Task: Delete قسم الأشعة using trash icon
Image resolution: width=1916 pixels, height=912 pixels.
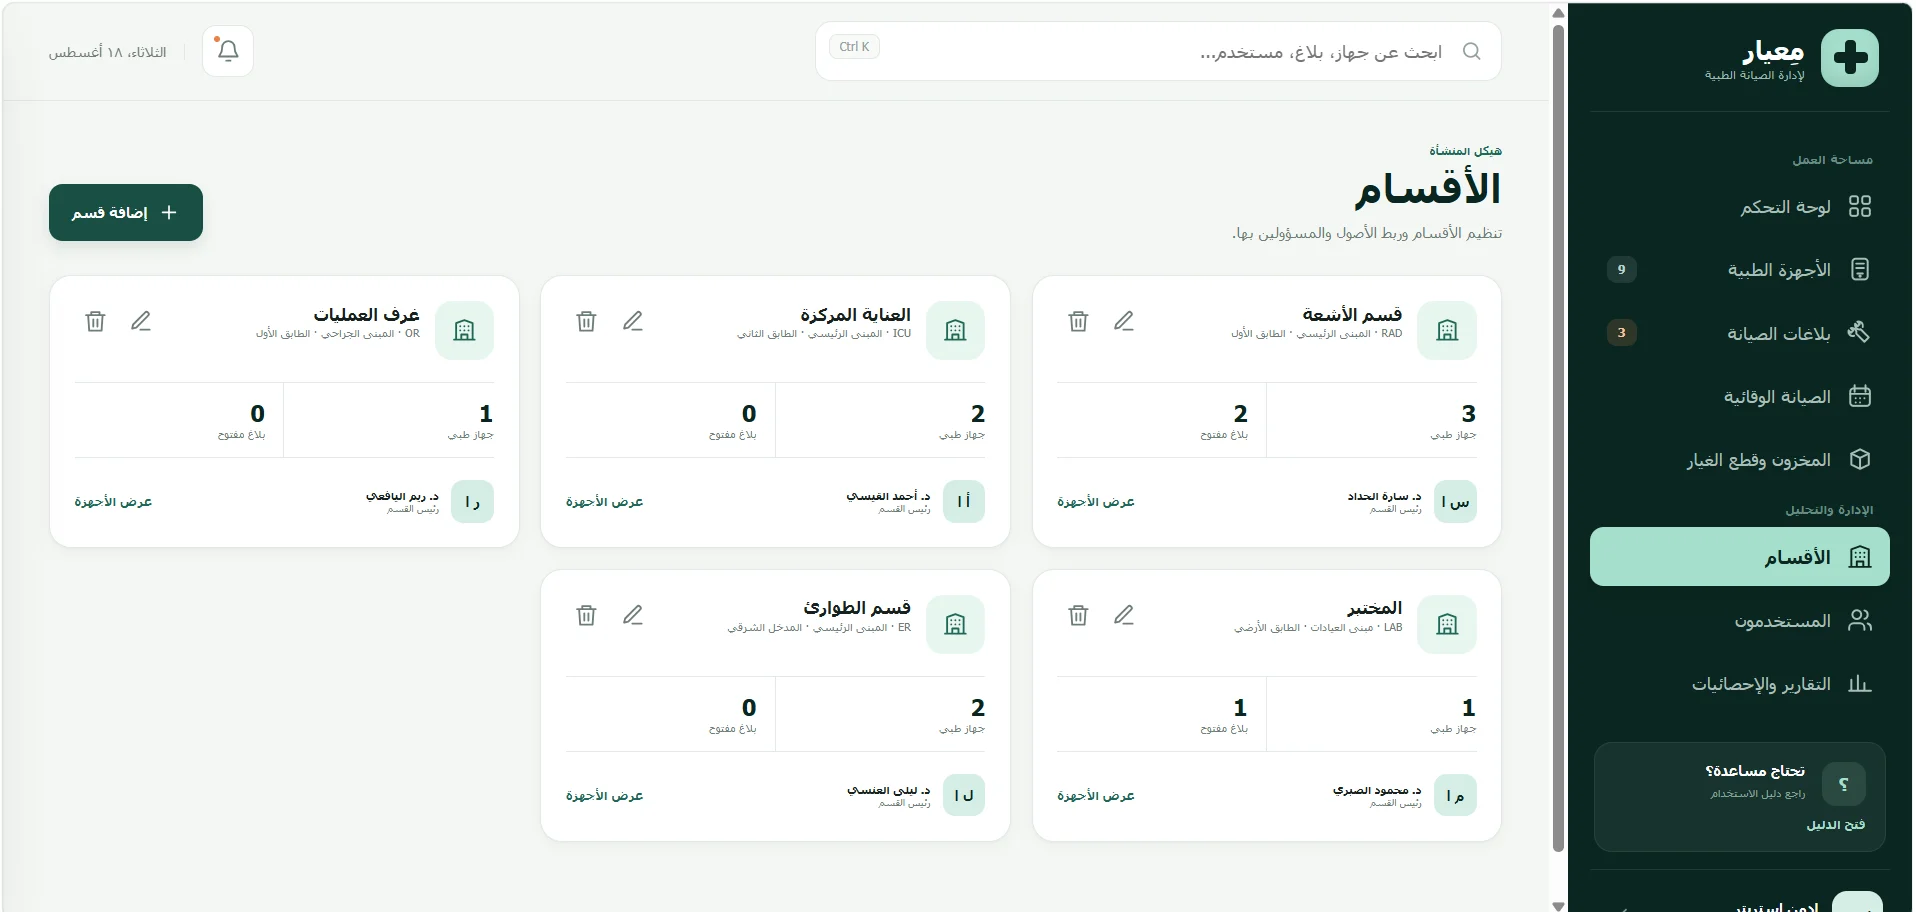Action: click(1078, 321)
